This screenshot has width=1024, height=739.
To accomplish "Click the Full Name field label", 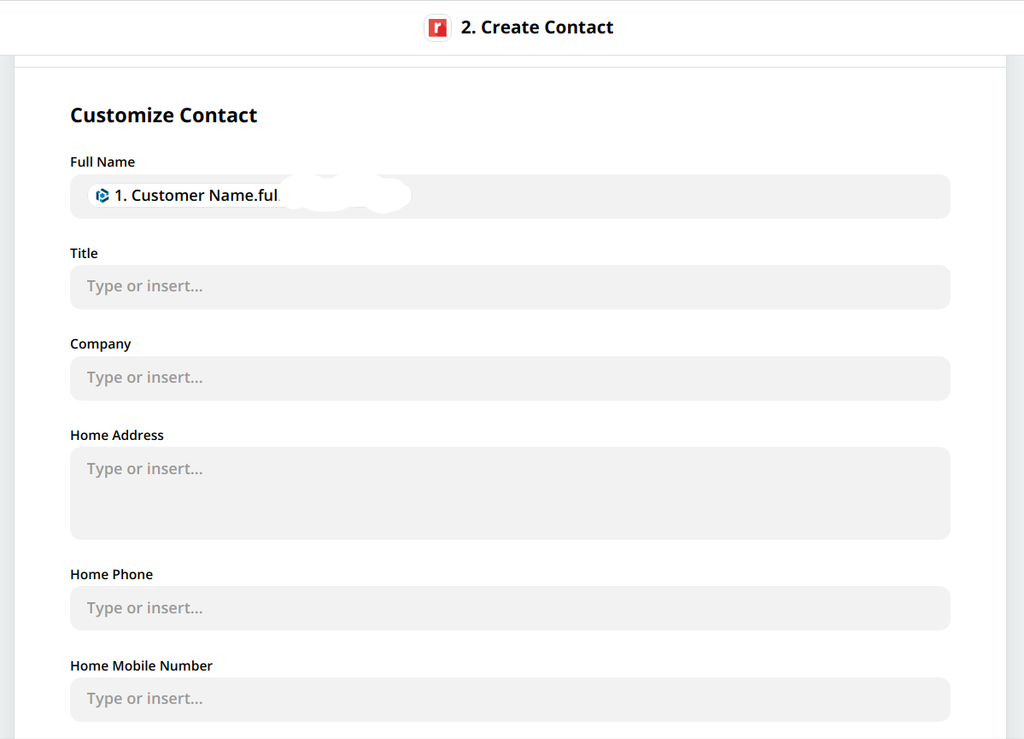I will [102, 161].
